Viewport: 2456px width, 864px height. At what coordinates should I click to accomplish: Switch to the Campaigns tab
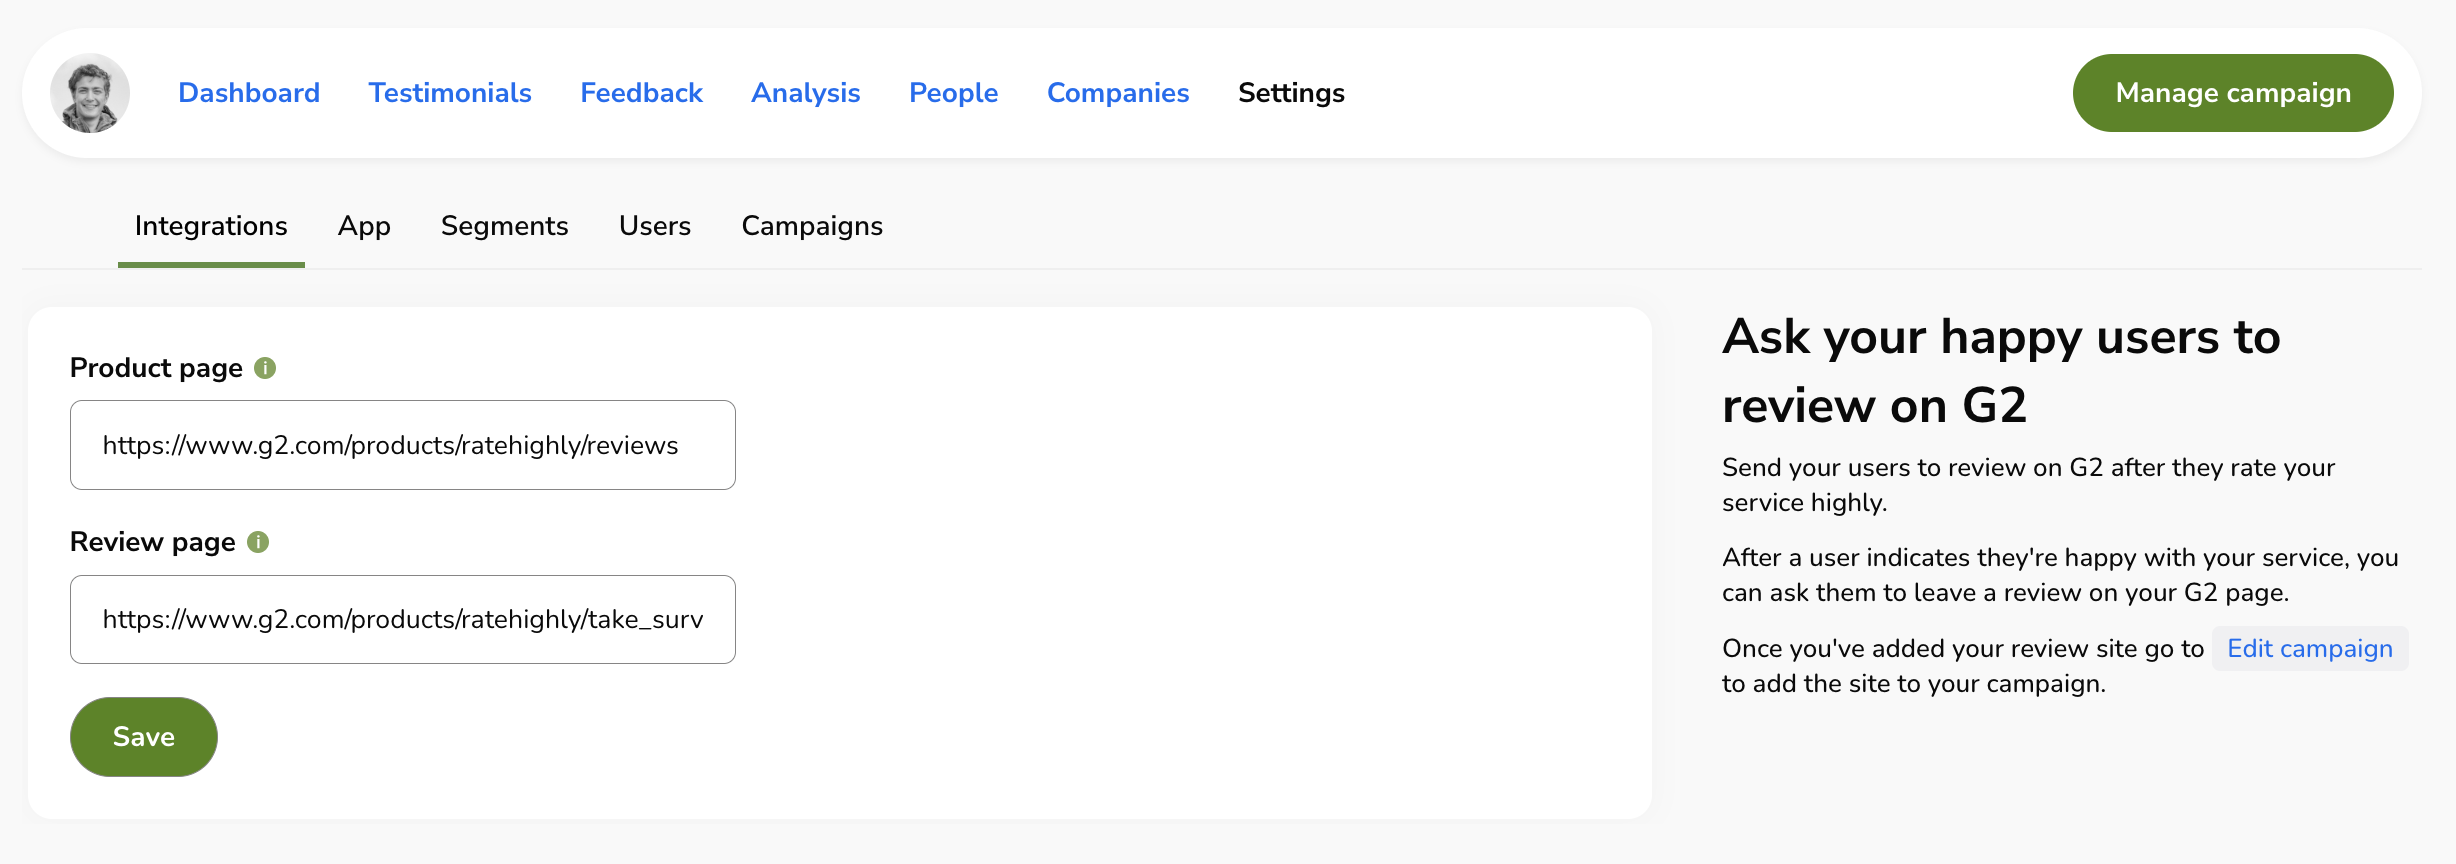coord(812,226)
